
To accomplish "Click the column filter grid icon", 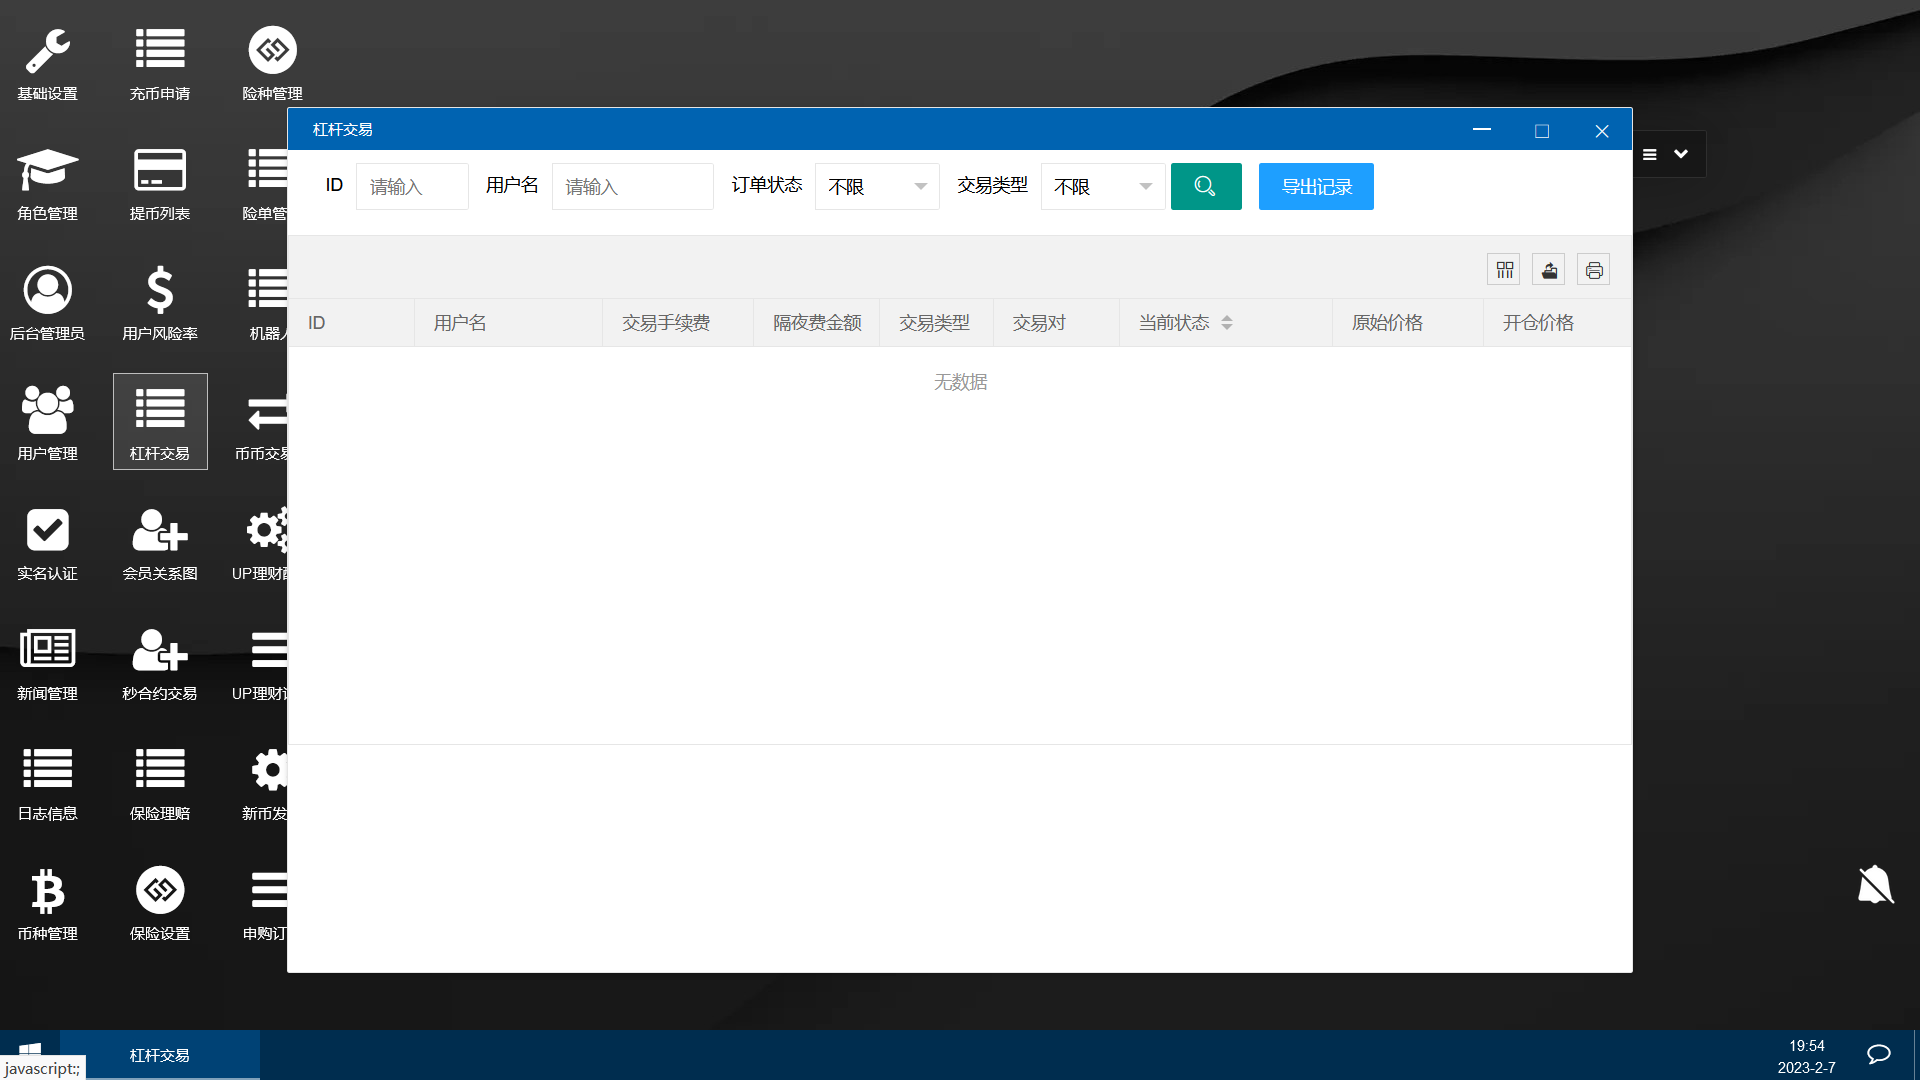I will [x=1504, y=270].
